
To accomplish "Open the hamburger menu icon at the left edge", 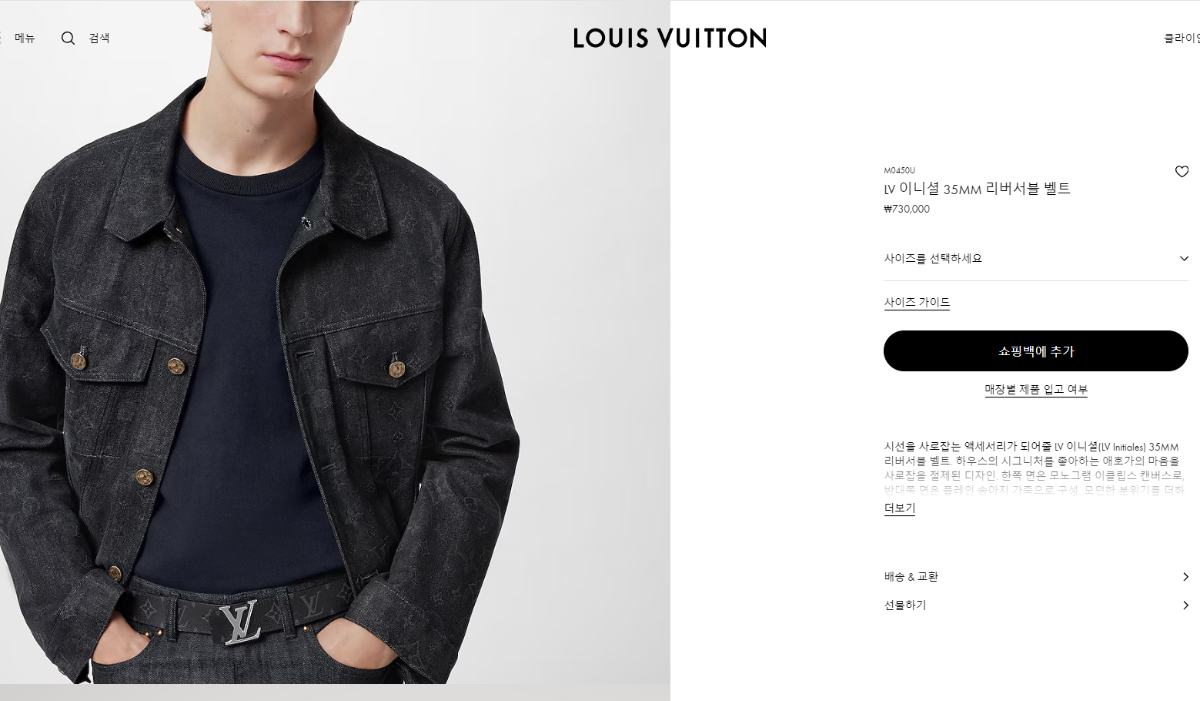I will click(x=1, y=38).
